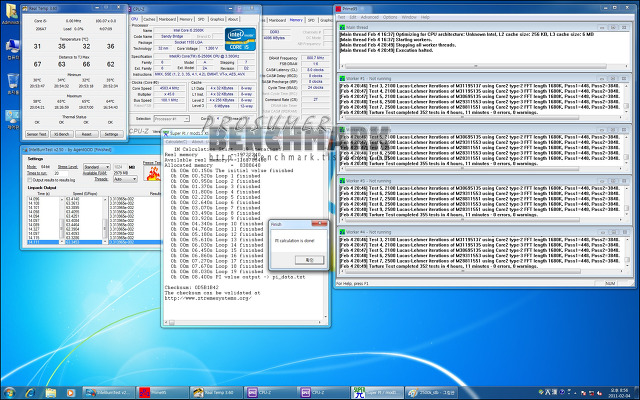Open the Administrator folder desktop icon
The height and width of the screenshot is (400, 640).
pyautogui.click(x=11, y=13)
